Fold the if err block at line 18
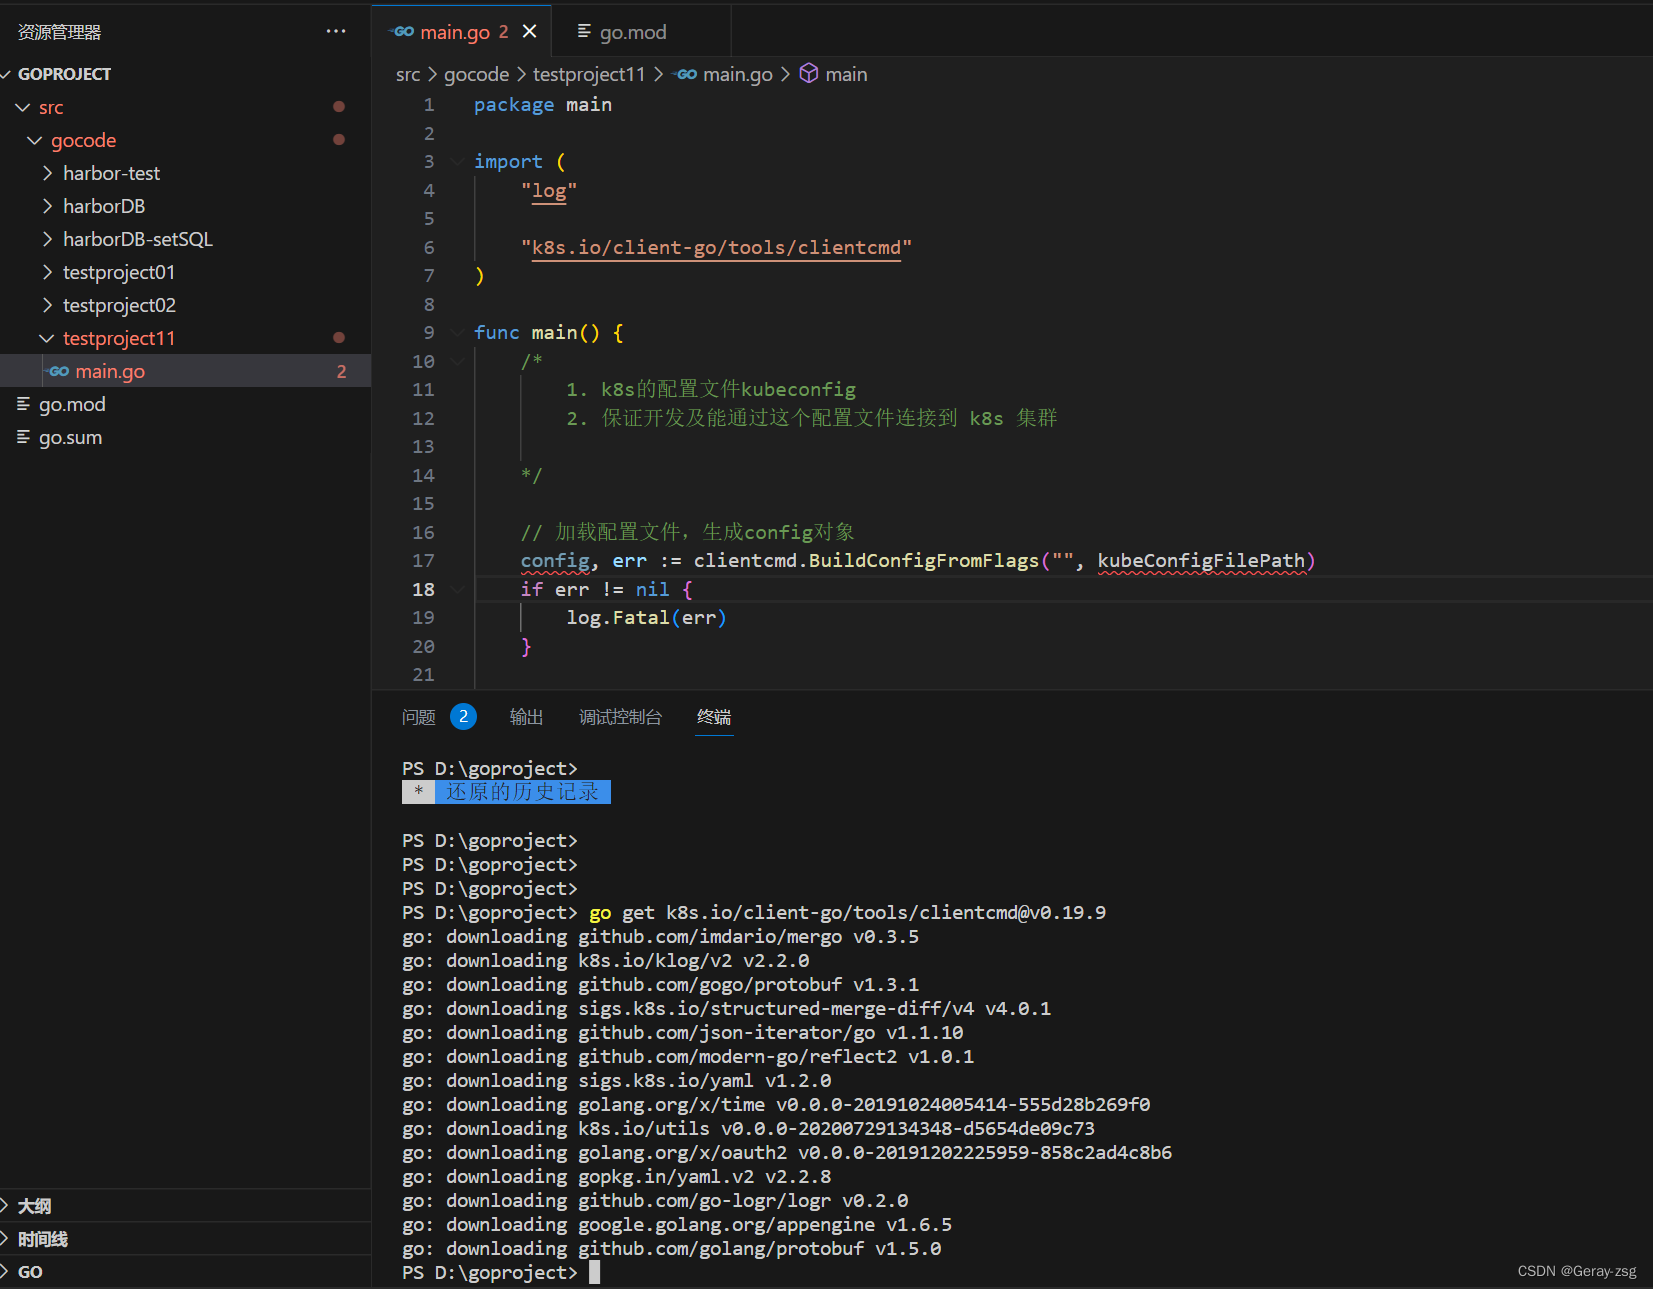1653x1289 pixels. [x=457, y=590]
